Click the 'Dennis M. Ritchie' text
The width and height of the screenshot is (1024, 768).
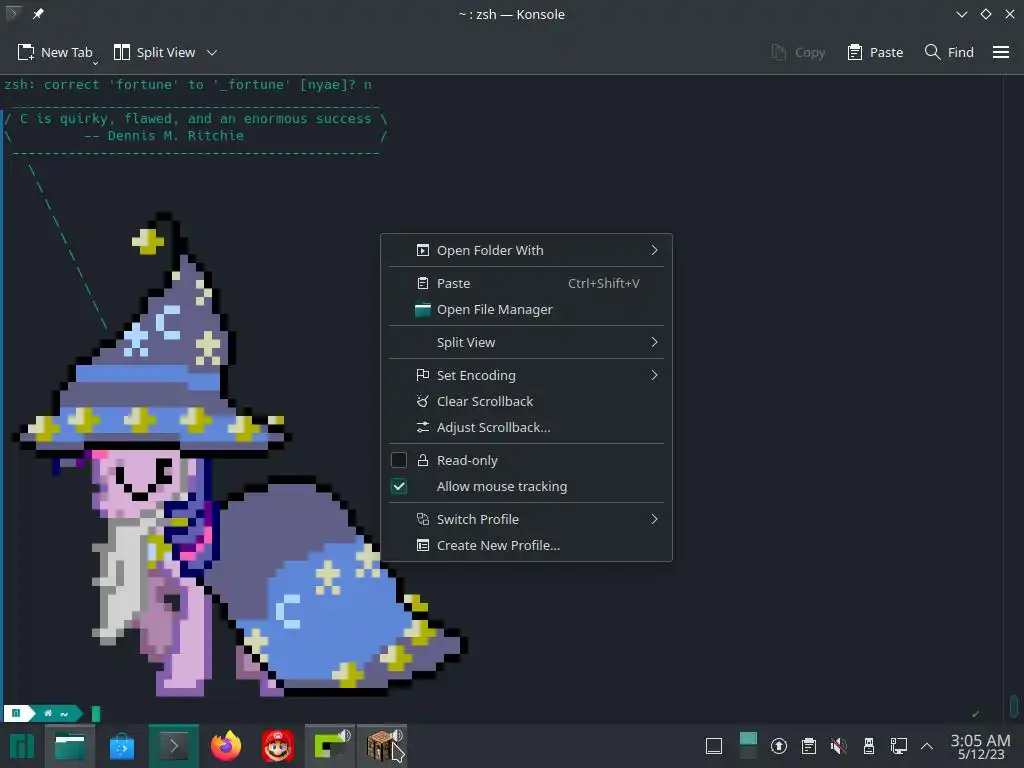coord(176,135)
